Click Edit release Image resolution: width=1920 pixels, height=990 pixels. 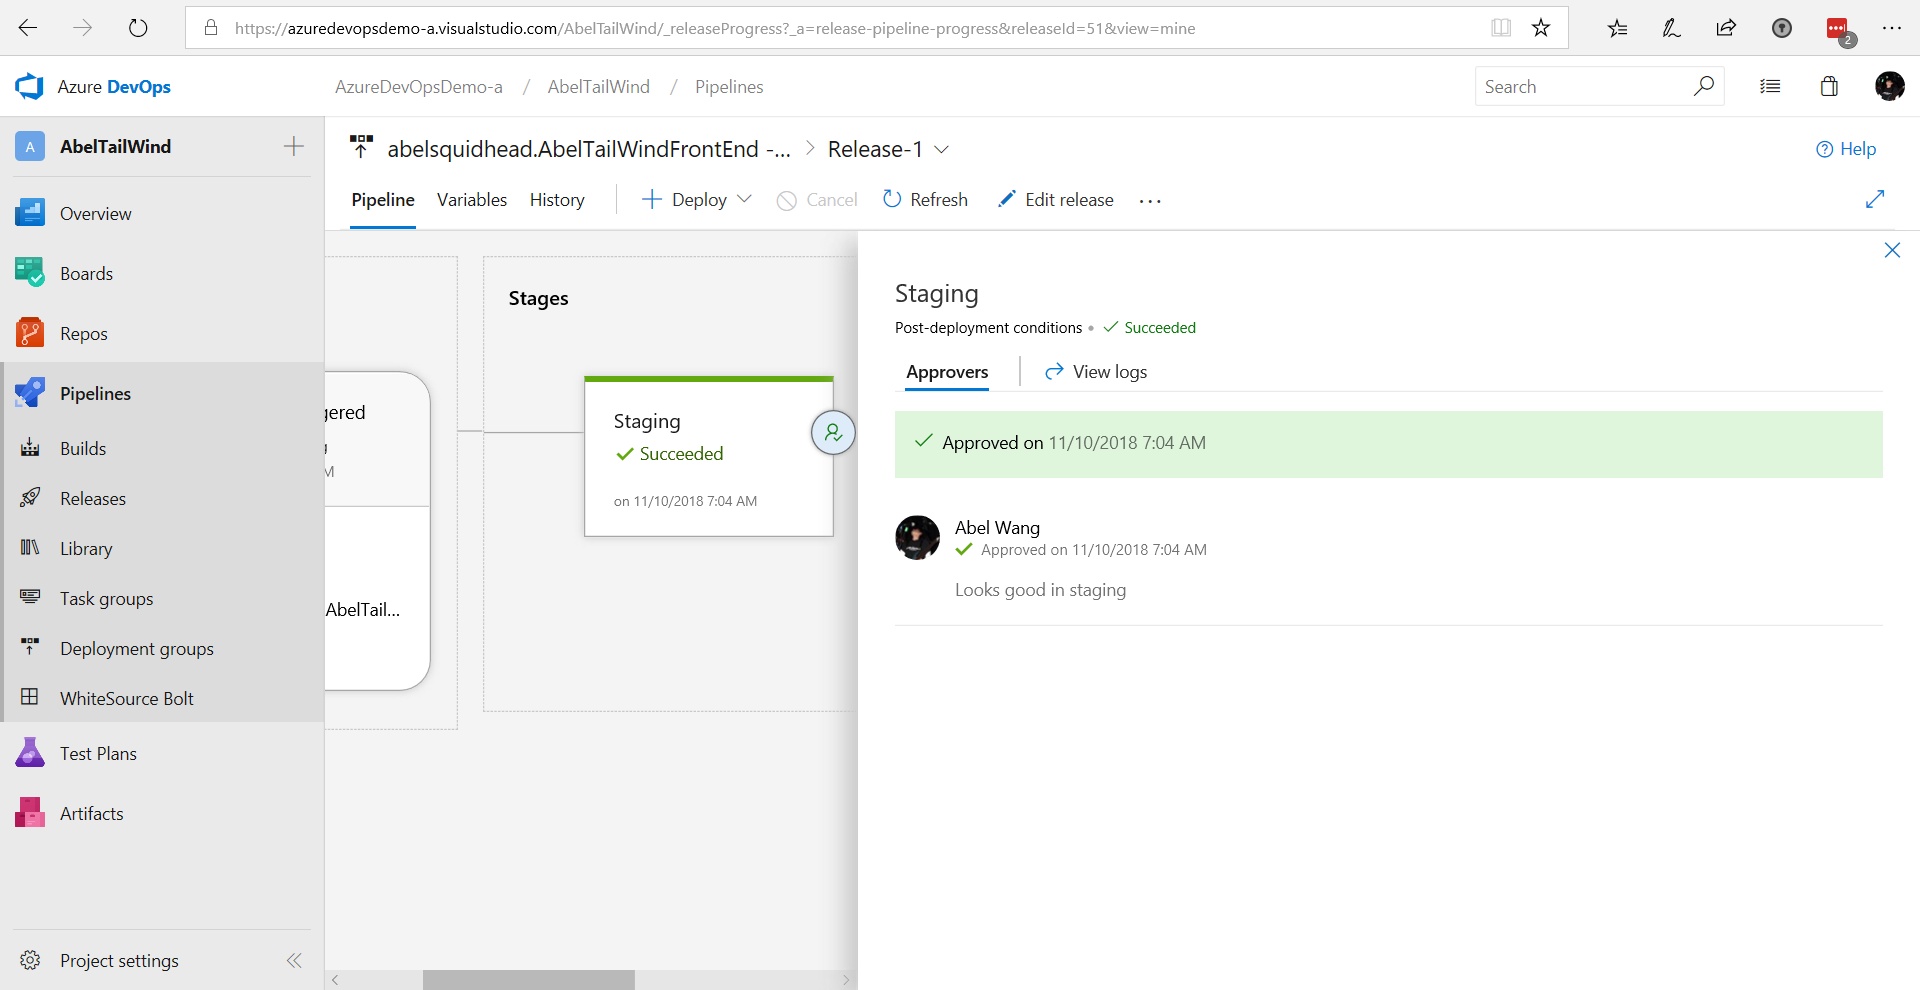coord(1055,200)
